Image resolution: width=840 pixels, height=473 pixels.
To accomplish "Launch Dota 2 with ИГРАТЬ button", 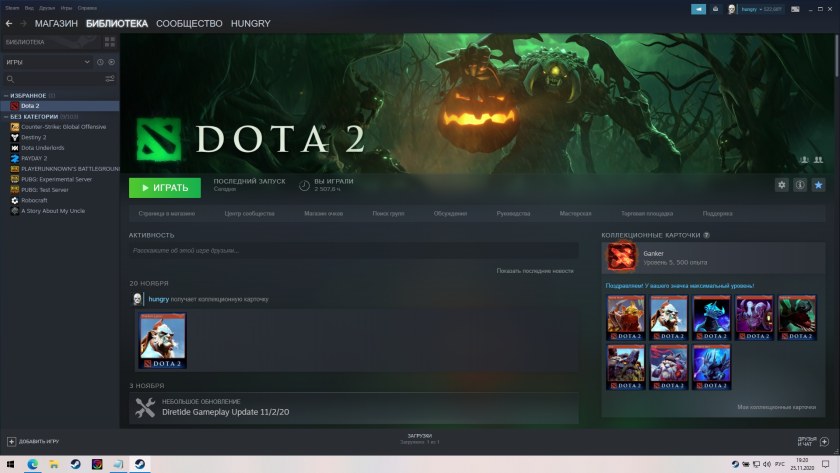I will click(x=165, y=187).
